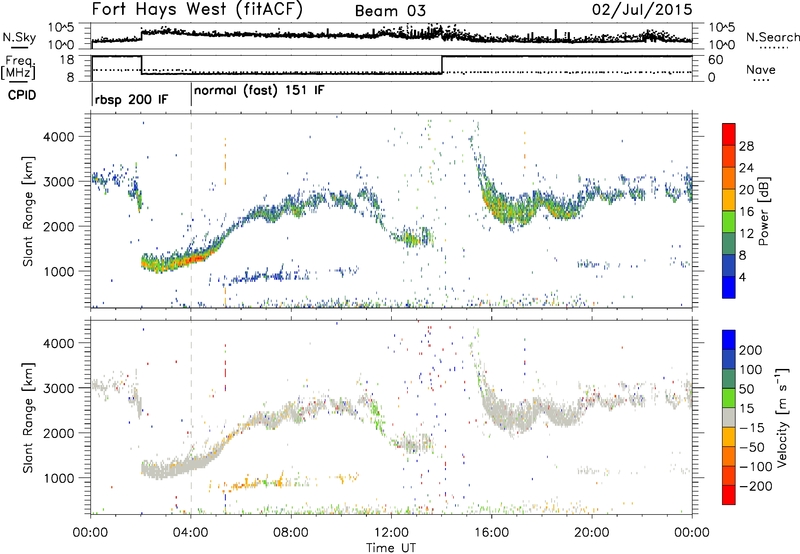Viewport: 800px width, 554px height.
Task: Click the '200' Velocity colorbar tick
Action: pos(751,350)
